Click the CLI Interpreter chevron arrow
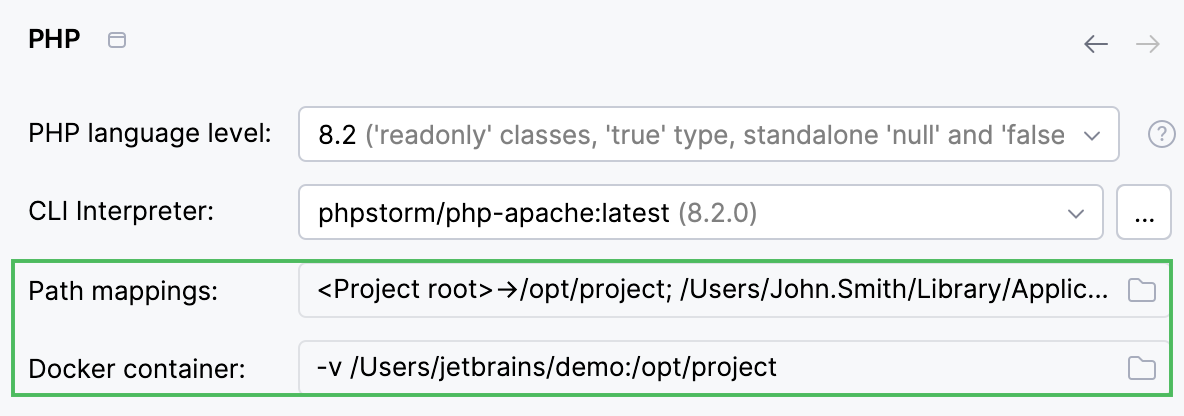 [1076, 212]
